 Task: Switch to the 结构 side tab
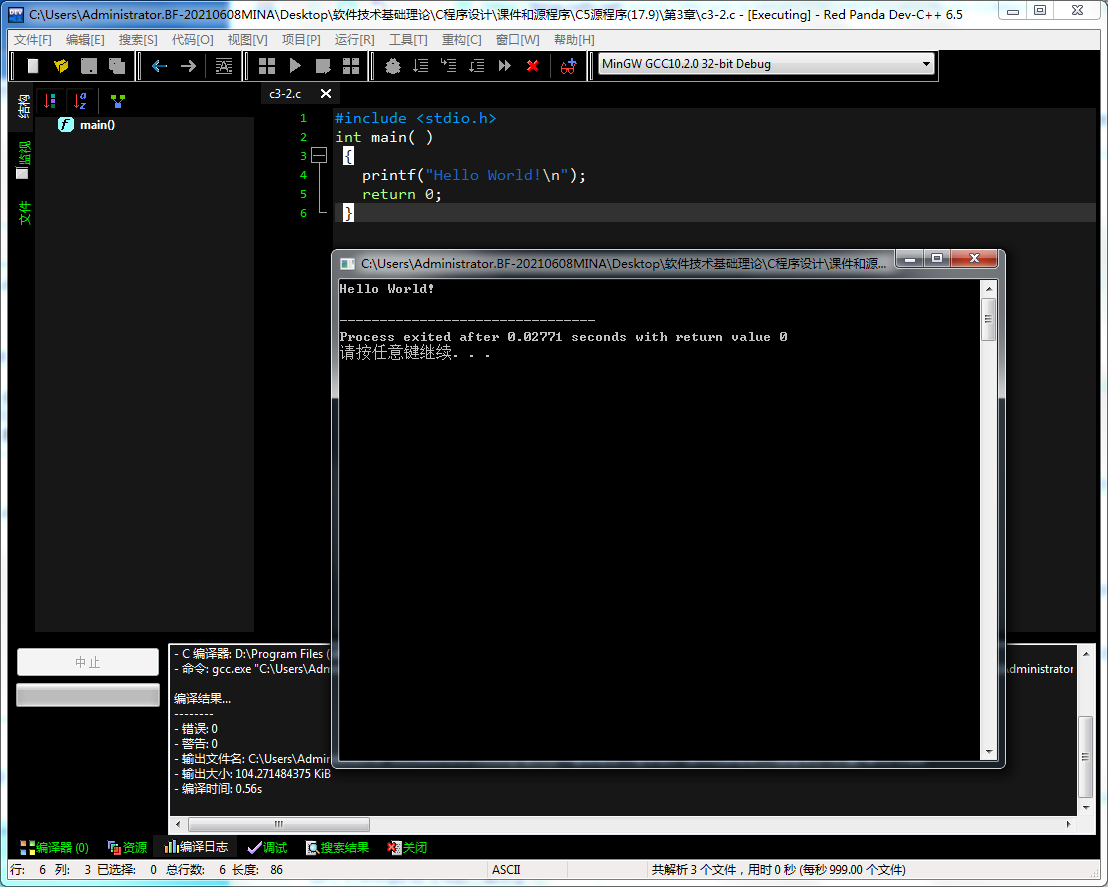(x=23, y=106)
